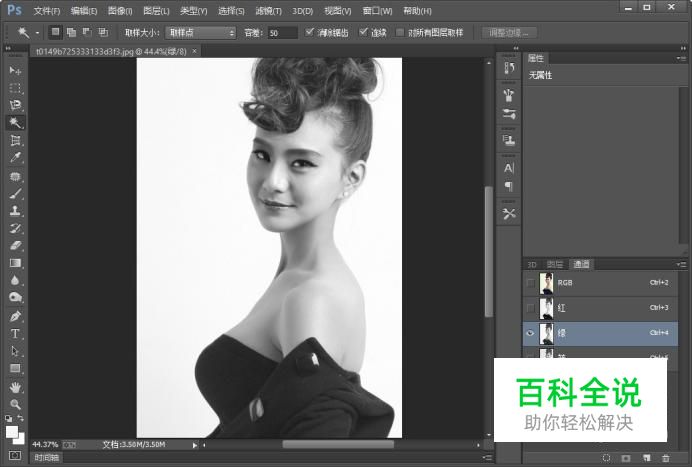
Task: Select the Blur tool
Action: click(x=15, y=280)
